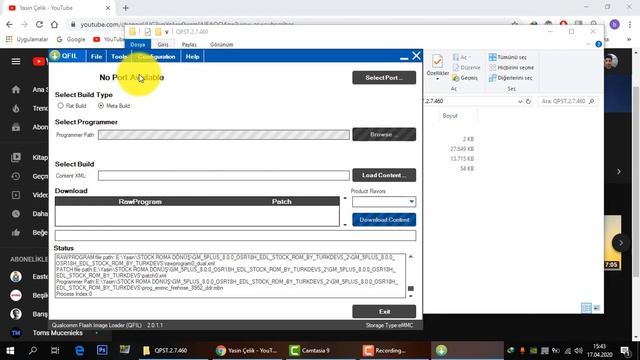
Task: Click the Download Content button
Action: coord(384,220)
